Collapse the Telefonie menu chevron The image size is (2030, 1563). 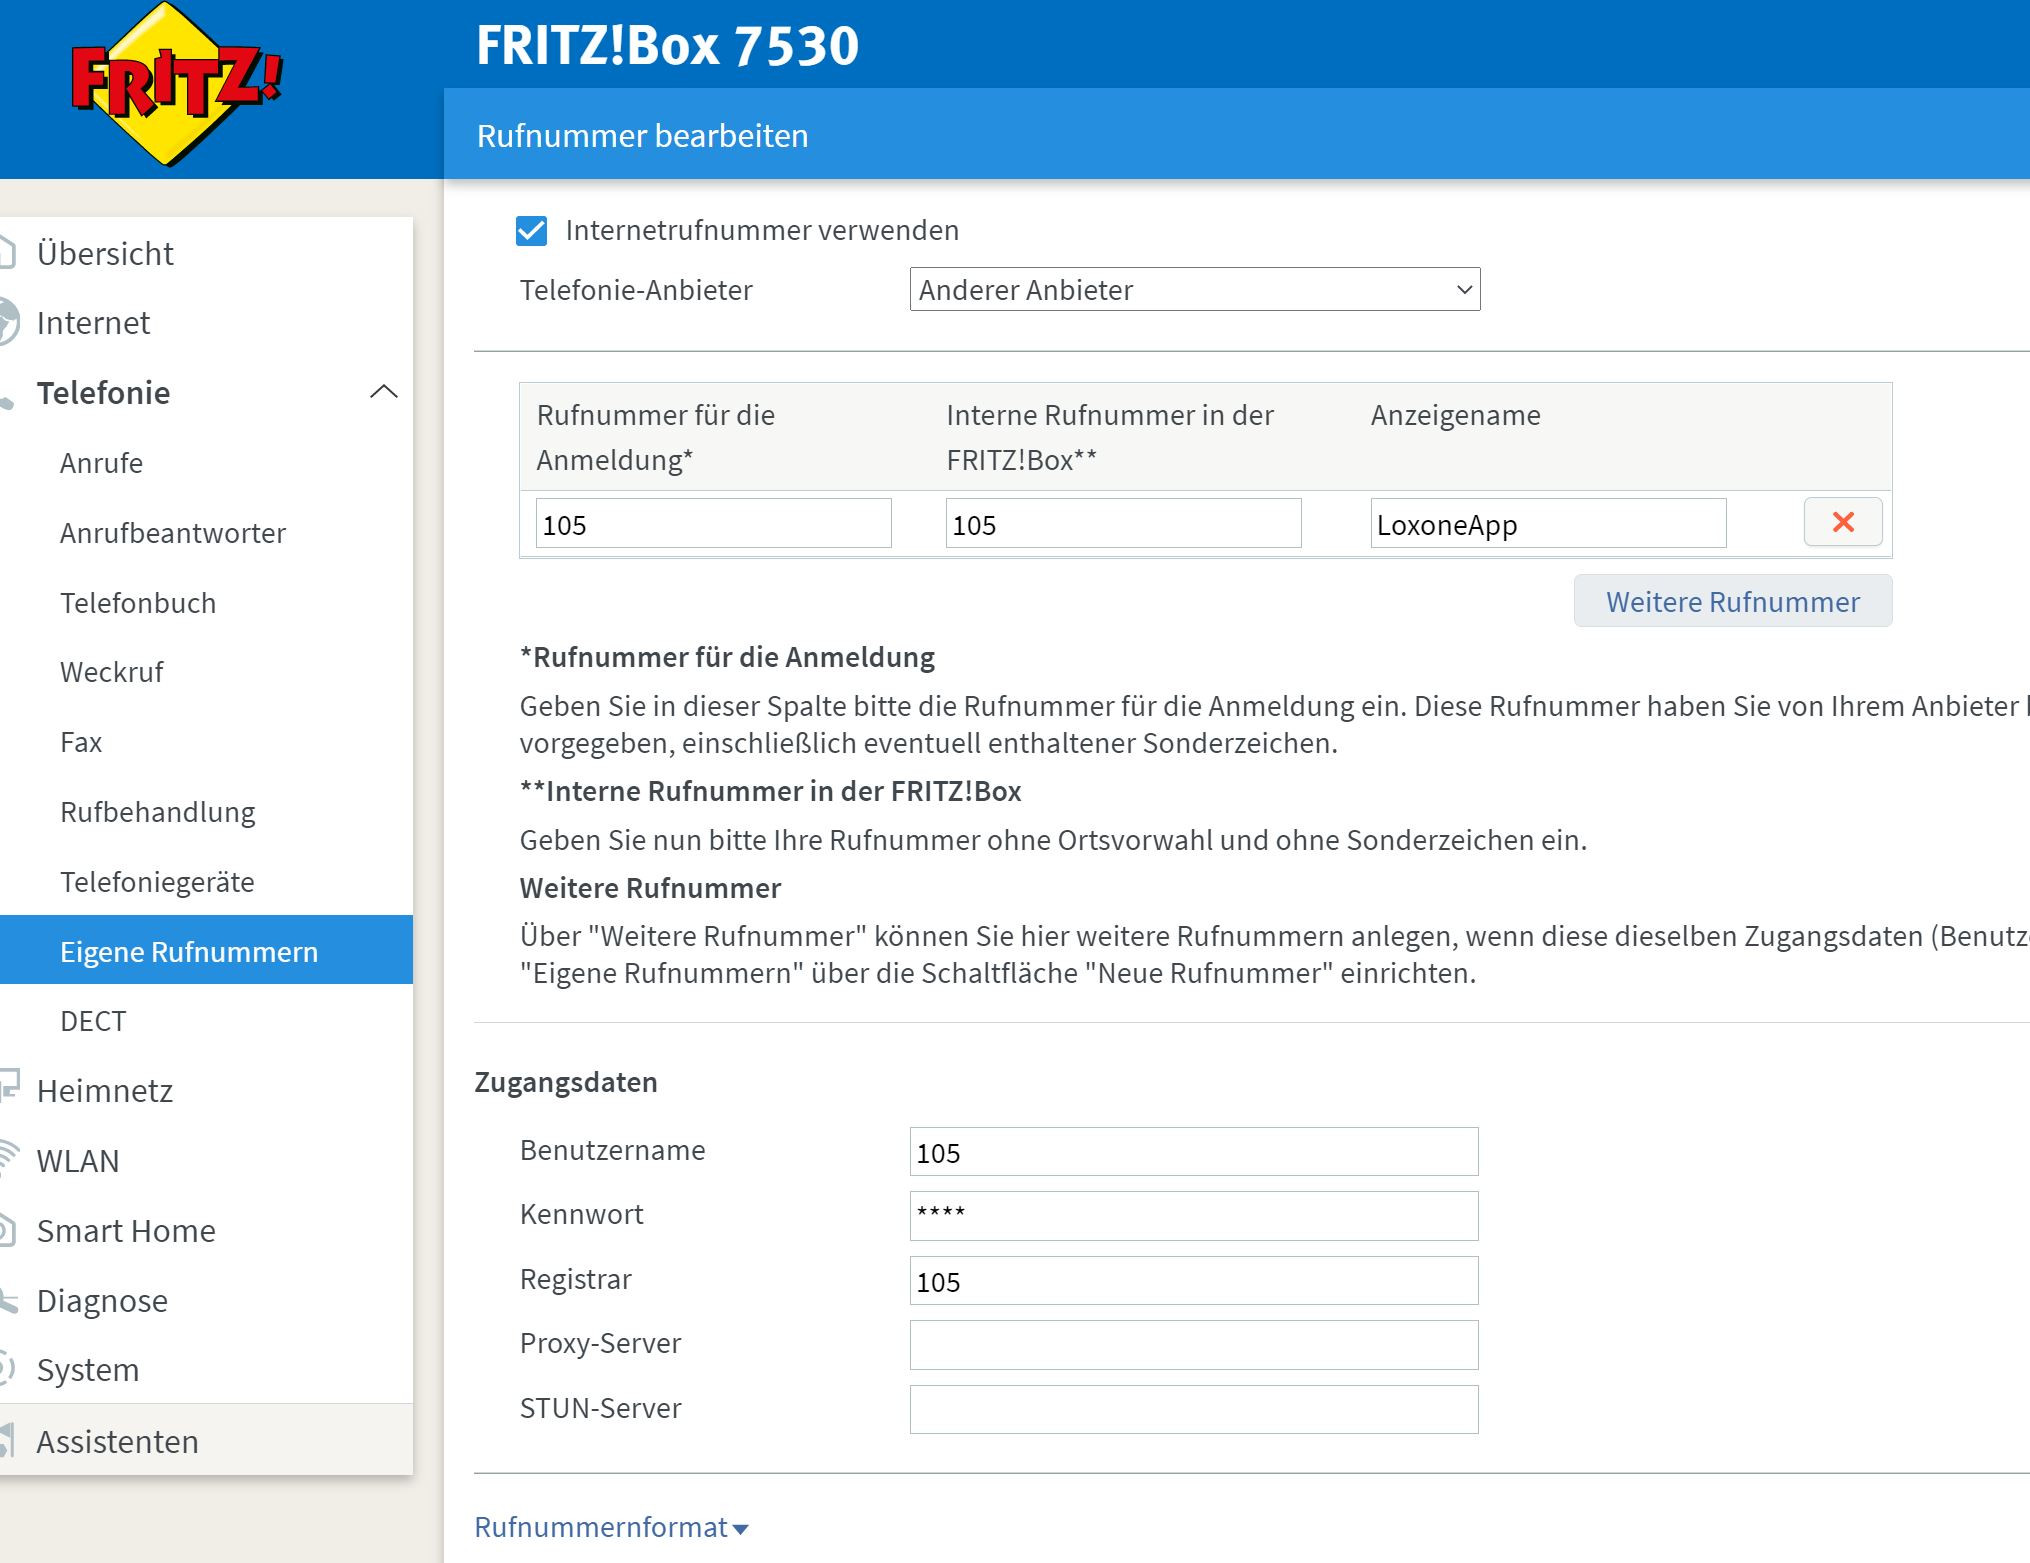[384, 392]
